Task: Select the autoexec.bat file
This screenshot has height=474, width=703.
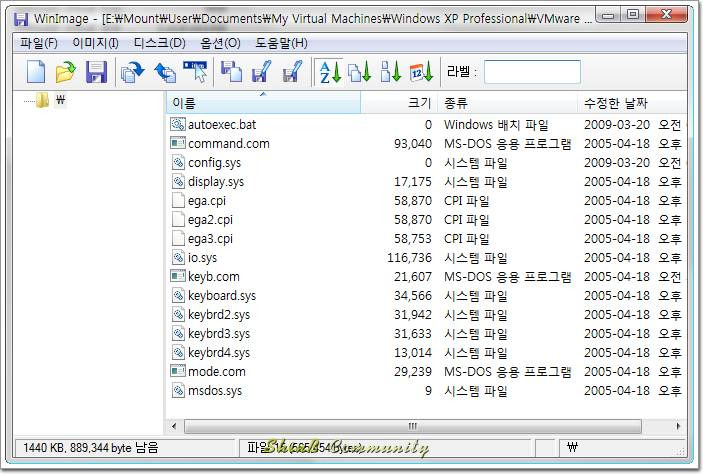Action: pos(222,124)
